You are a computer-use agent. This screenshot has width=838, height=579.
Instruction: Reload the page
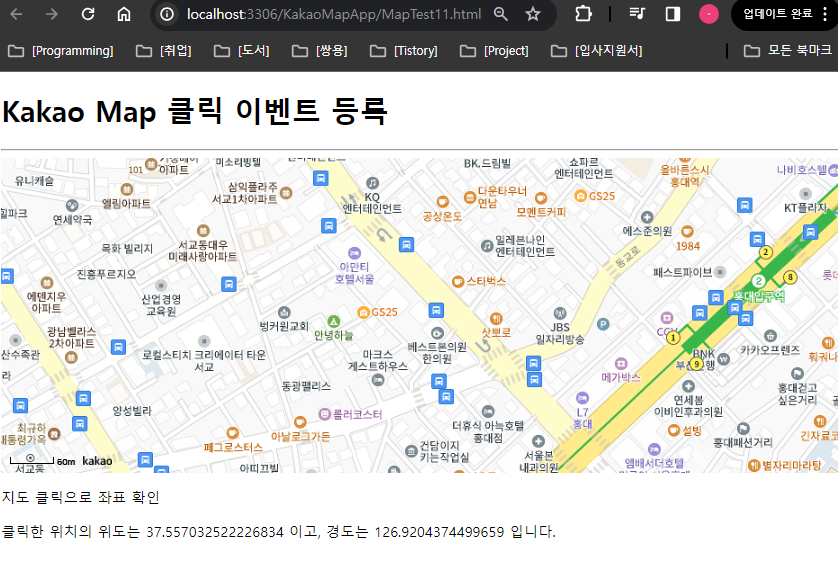88,14
